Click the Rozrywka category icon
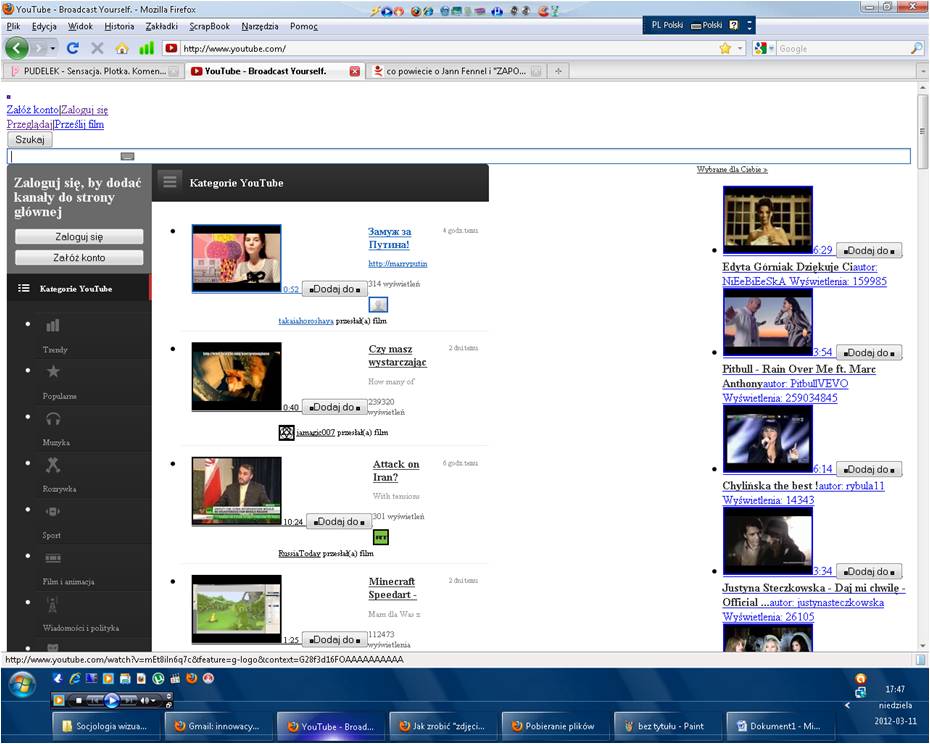This screenshot has width=930, height=744. pos(53,465)
